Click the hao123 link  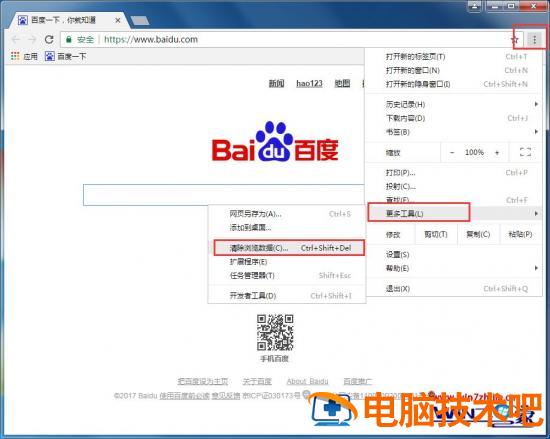click(x=309, y=83)
